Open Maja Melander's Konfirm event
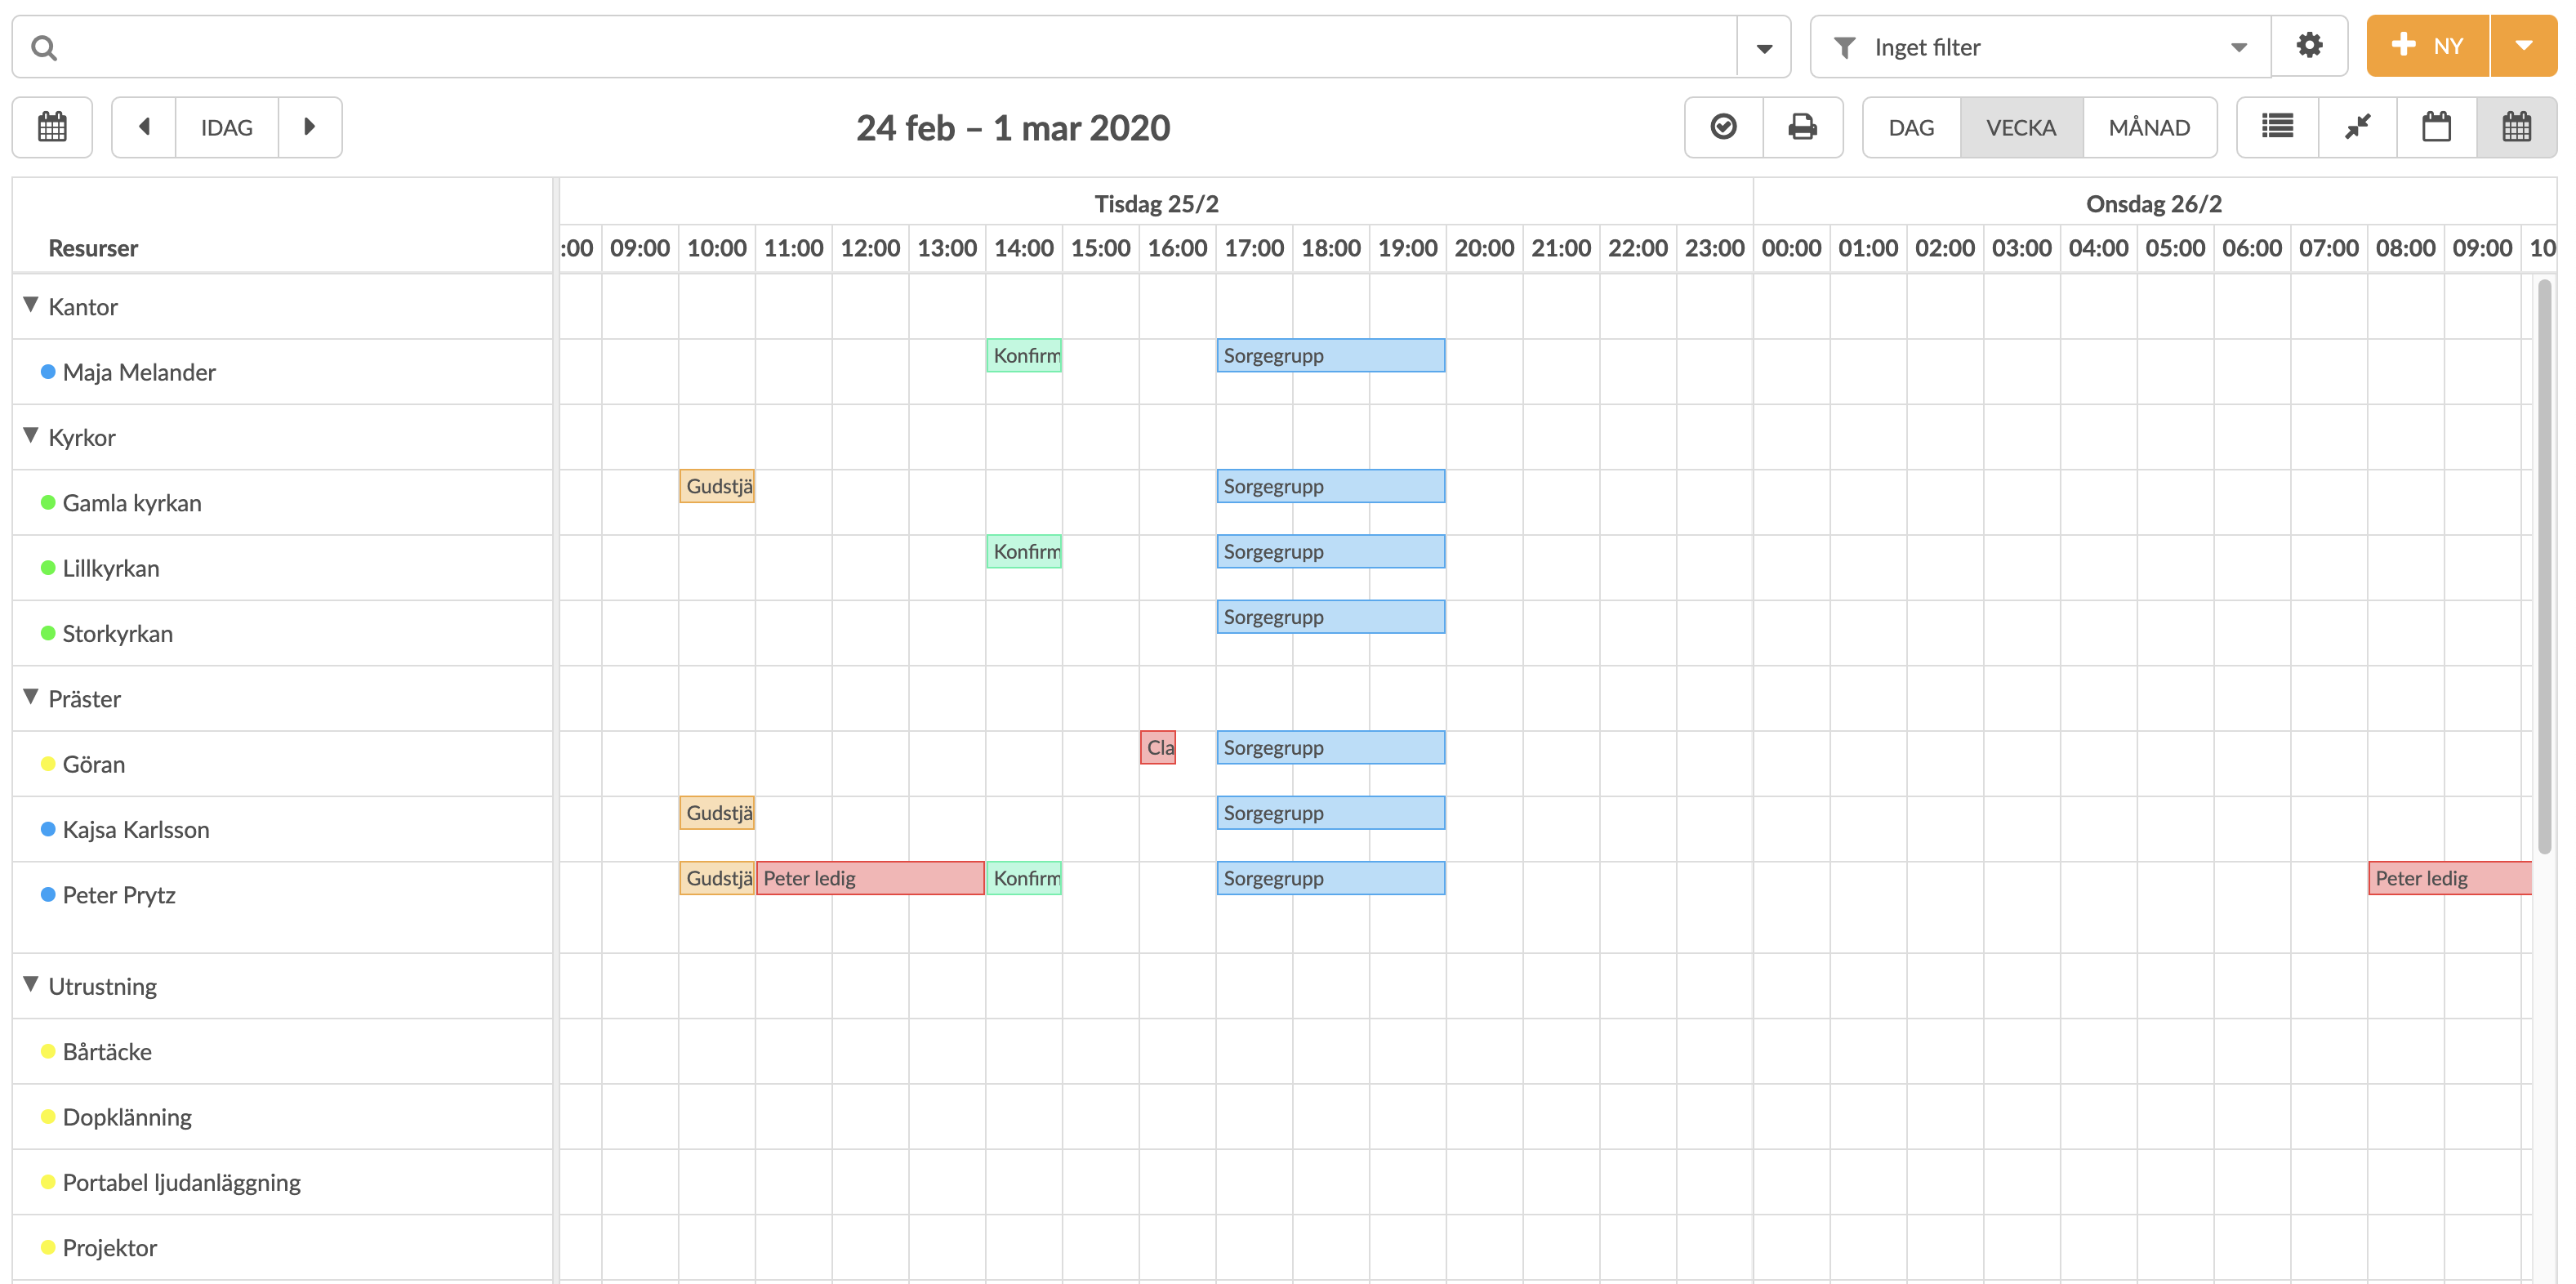This screenshot has width=2576, height=1284. click(x=1024, y=355)
